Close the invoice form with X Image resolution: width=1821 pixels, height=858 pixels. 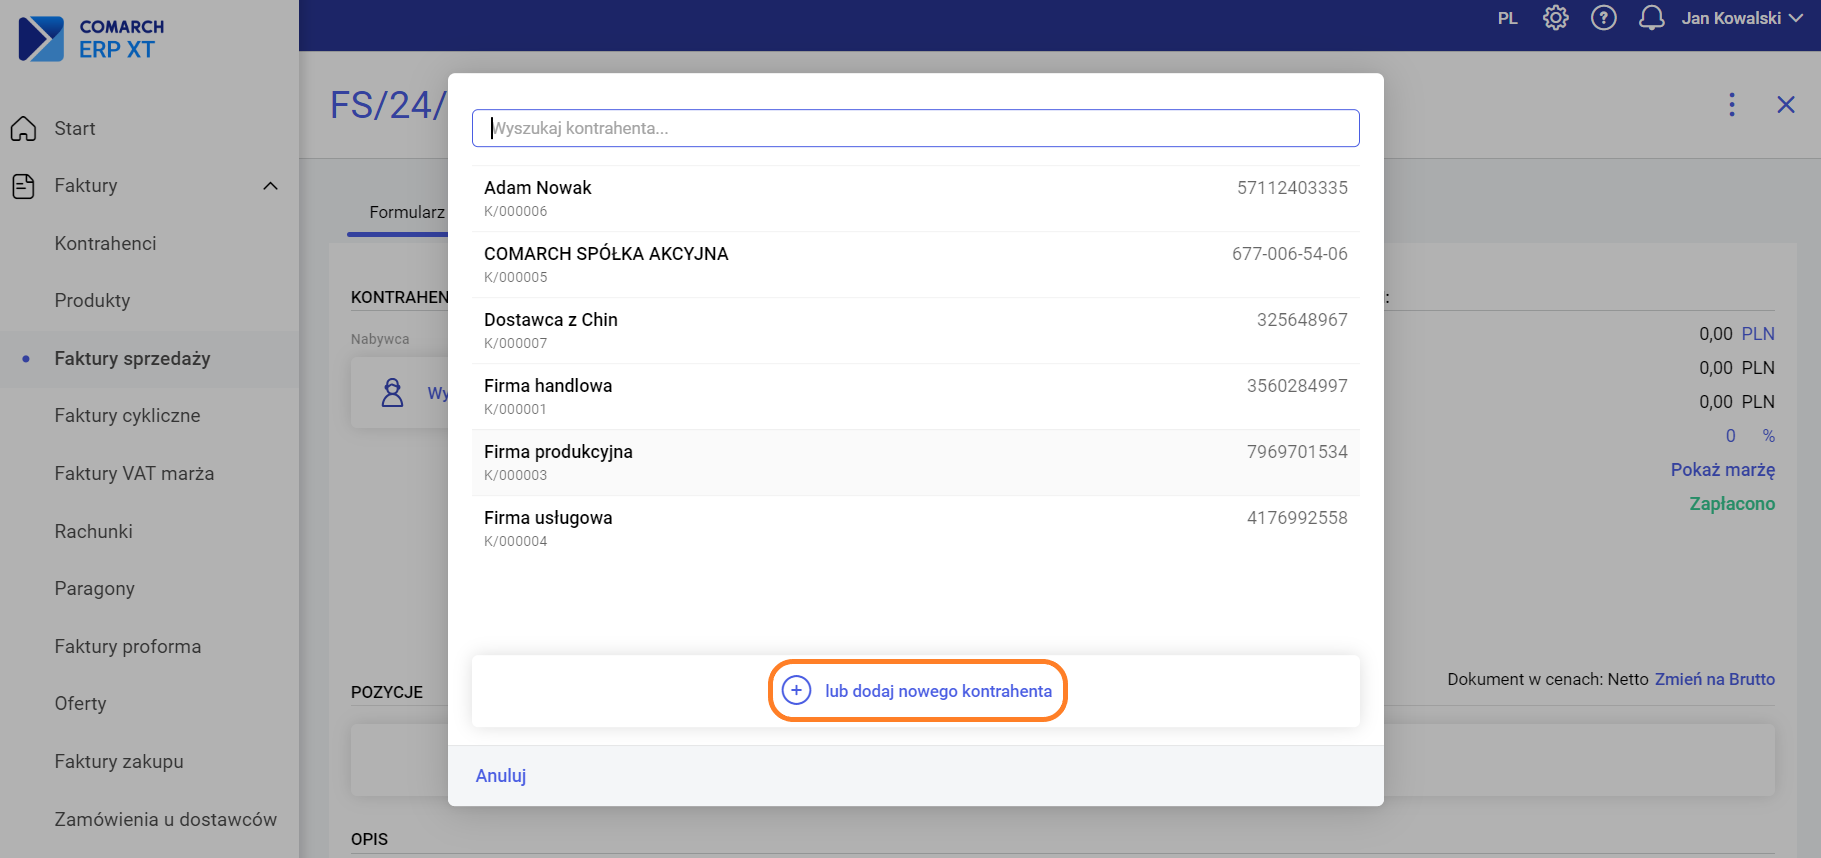tap(1785, 105)
